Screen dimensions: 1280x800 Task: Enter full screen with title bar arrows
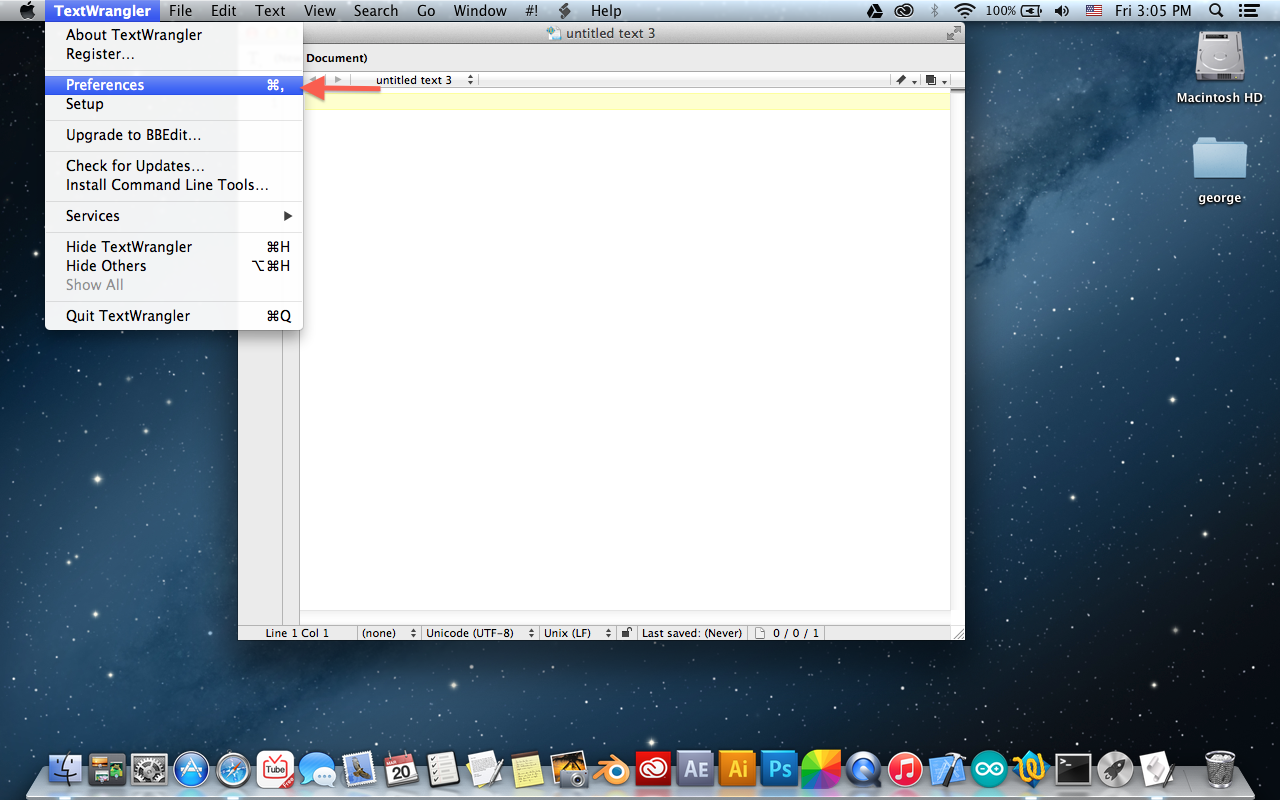[953, 33]
